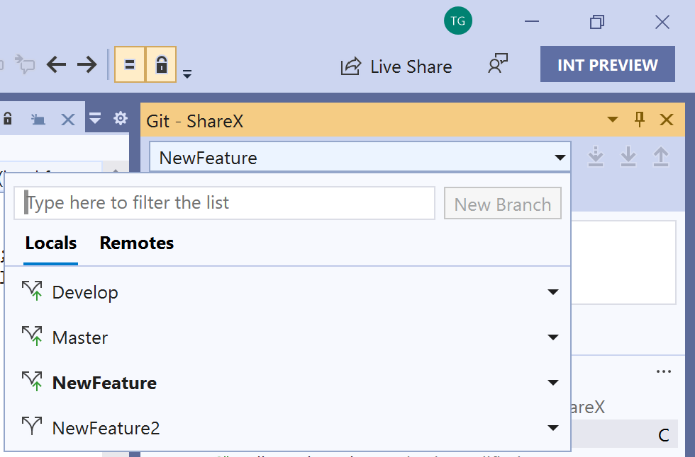Select the NewFeature2 branch

coord(287,428)
